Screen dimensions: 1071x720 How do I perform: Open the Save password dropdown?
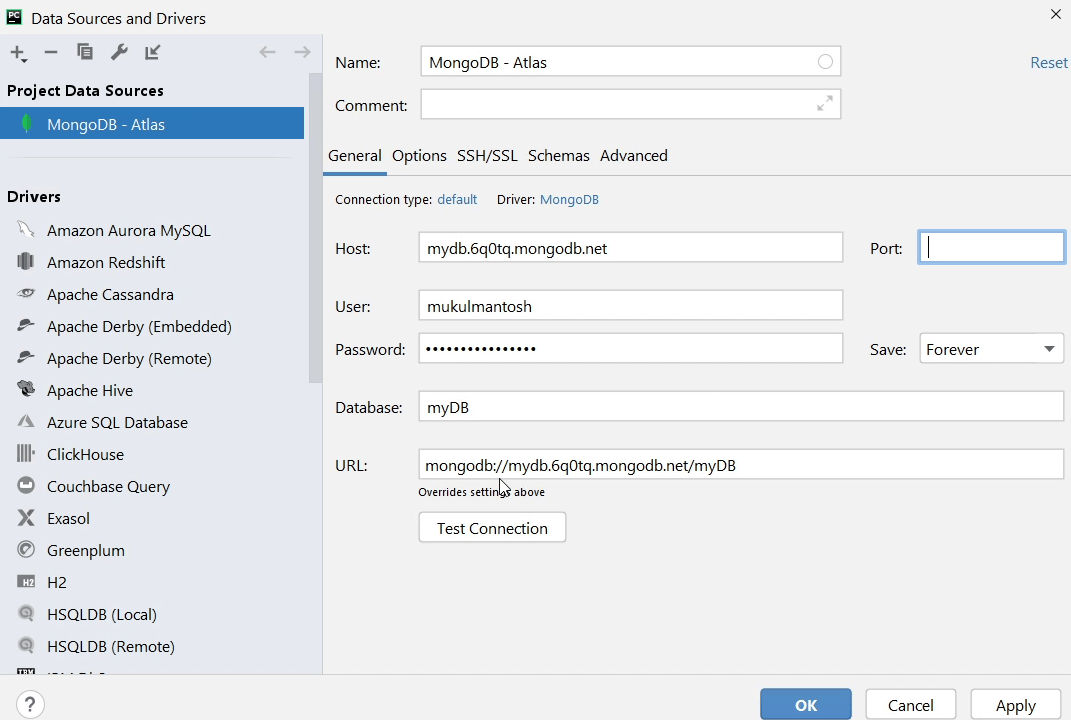(990, 349)
